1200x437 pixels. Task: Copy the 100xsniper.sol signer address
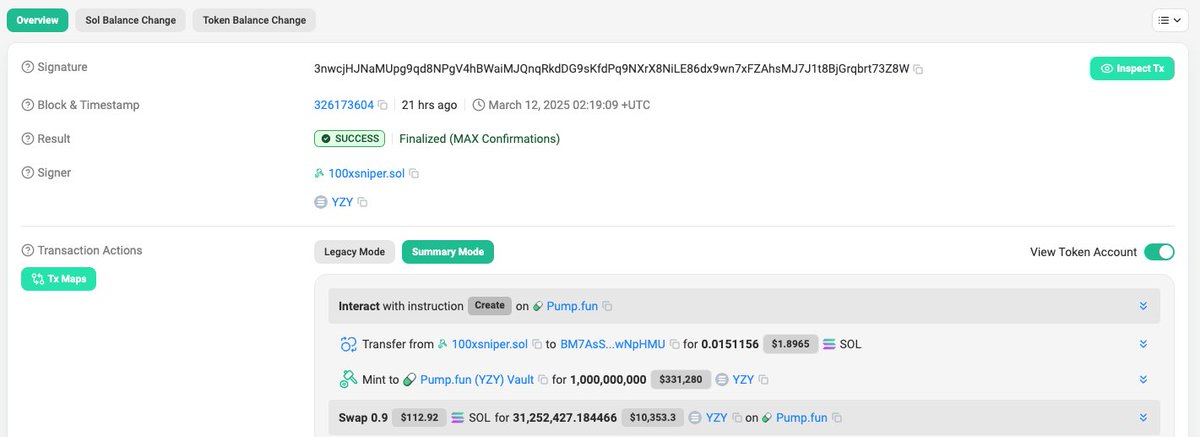(414, 174)
